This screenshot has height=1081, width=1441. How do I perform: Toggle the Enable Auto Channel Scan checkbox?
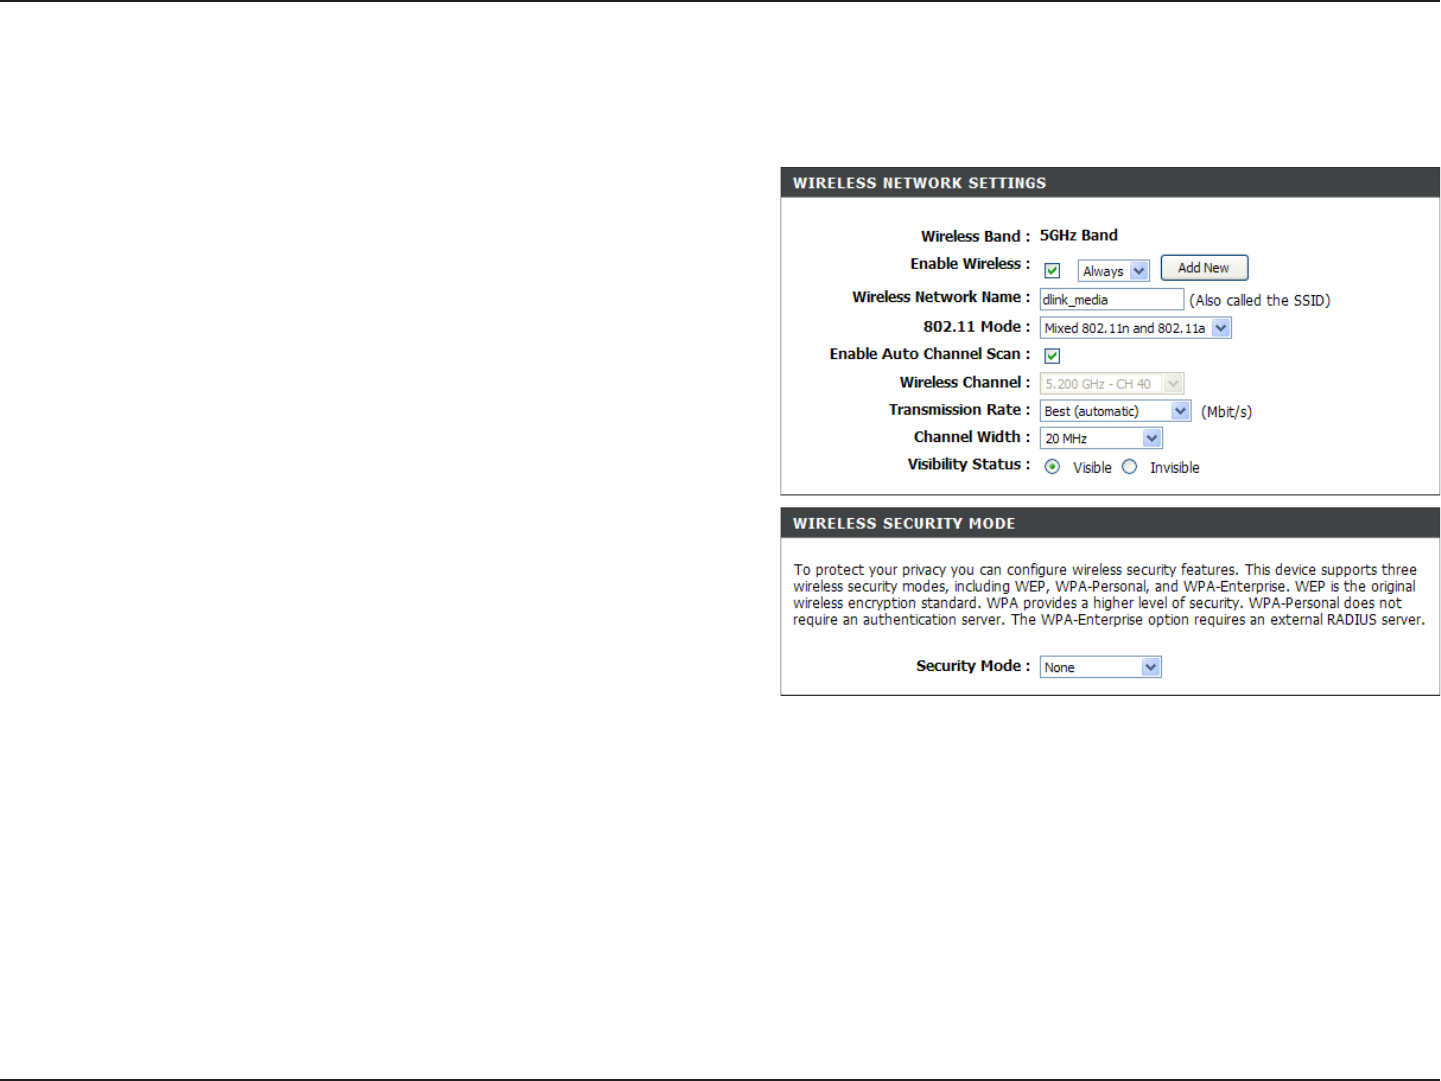pos(1052,356)
